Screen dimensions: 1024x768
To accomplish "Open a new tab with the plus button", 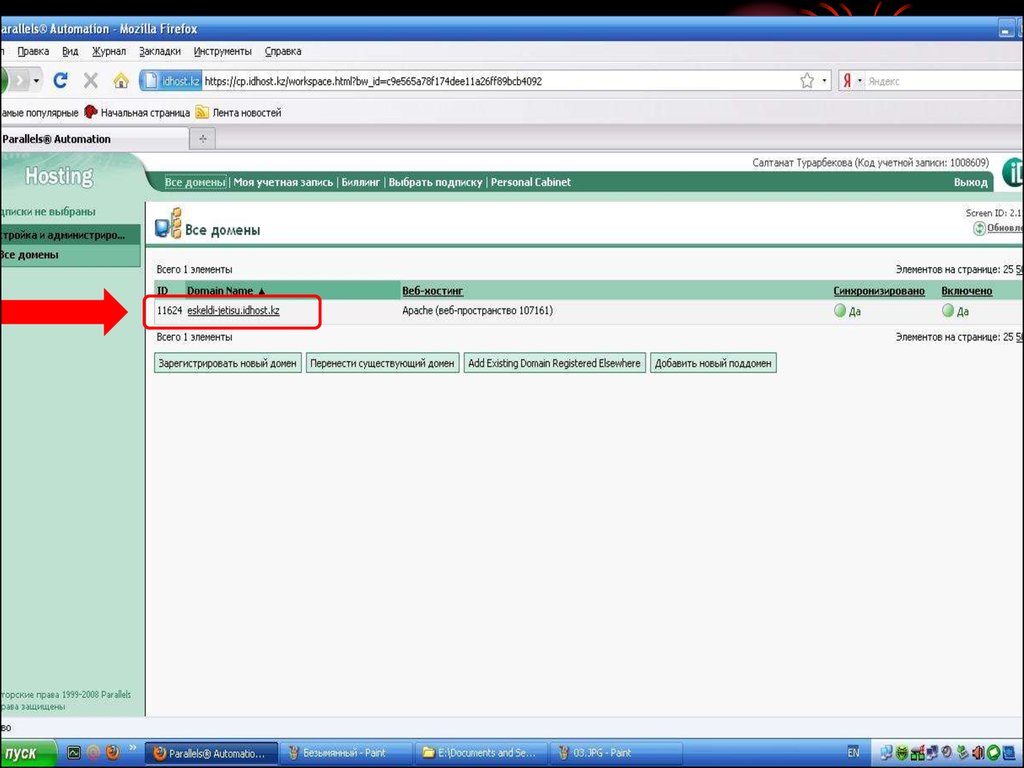I will [x=203, y=139].
